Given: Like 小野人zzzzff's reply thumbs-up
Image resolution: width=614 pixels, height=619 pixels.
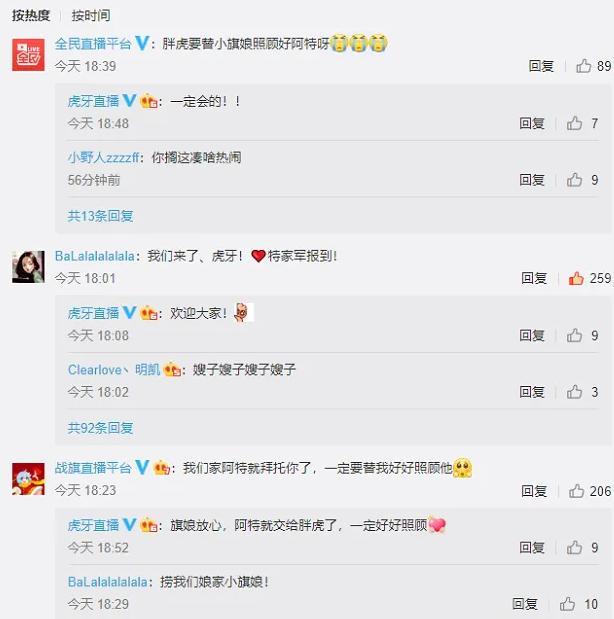Looking at the screenshot, I should click(x=574, y=180).
